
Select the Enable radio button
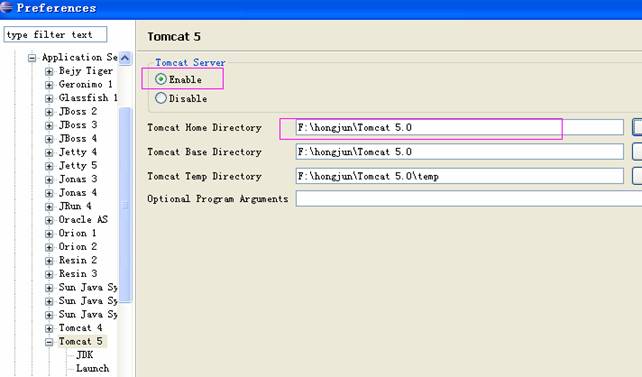(x=161, y=79)
